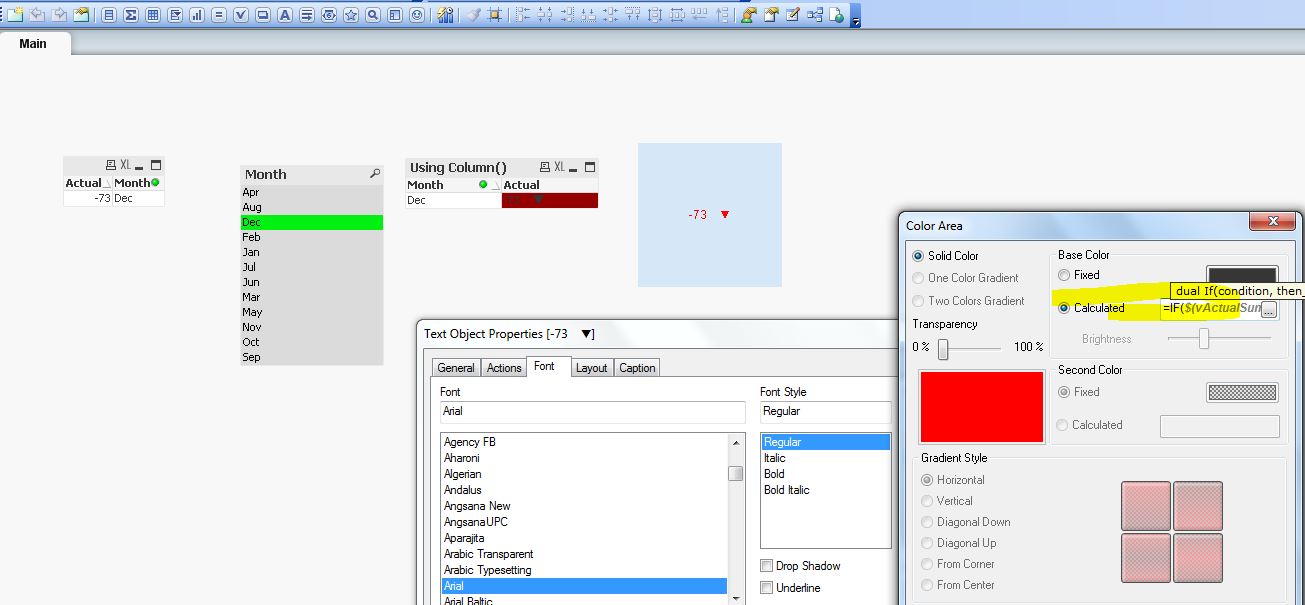Create a Slider/Calendar object from toolbar
Image resolution: width=1305 pixels, height=605 pixels.
pos(329,15)
